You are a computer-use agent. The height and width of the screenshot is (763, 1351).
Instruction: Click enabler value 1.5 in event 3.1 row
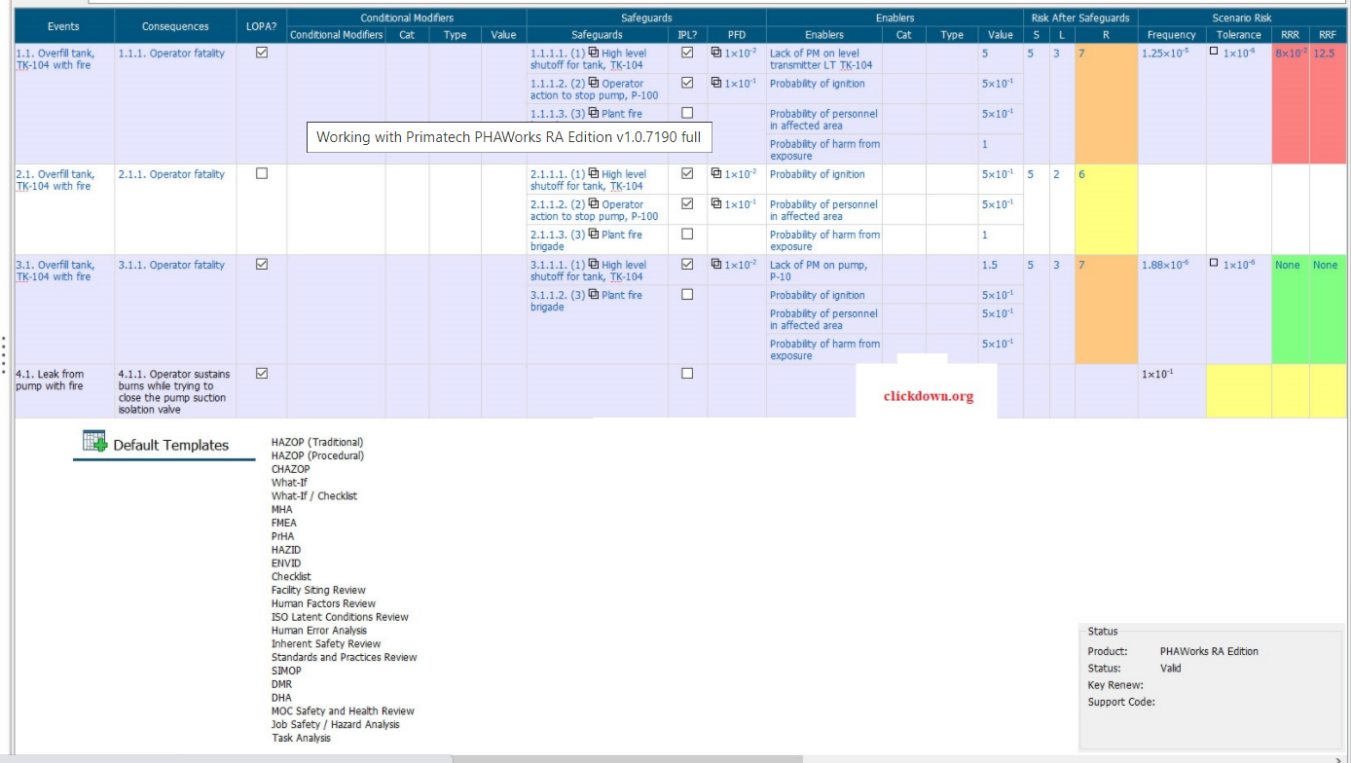990,265
